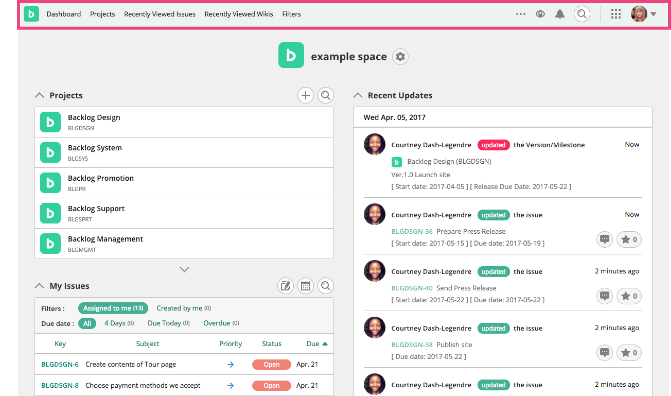Click the Priority column header
671x396 pixels.
pyautogui.click(x=231, y=343)
